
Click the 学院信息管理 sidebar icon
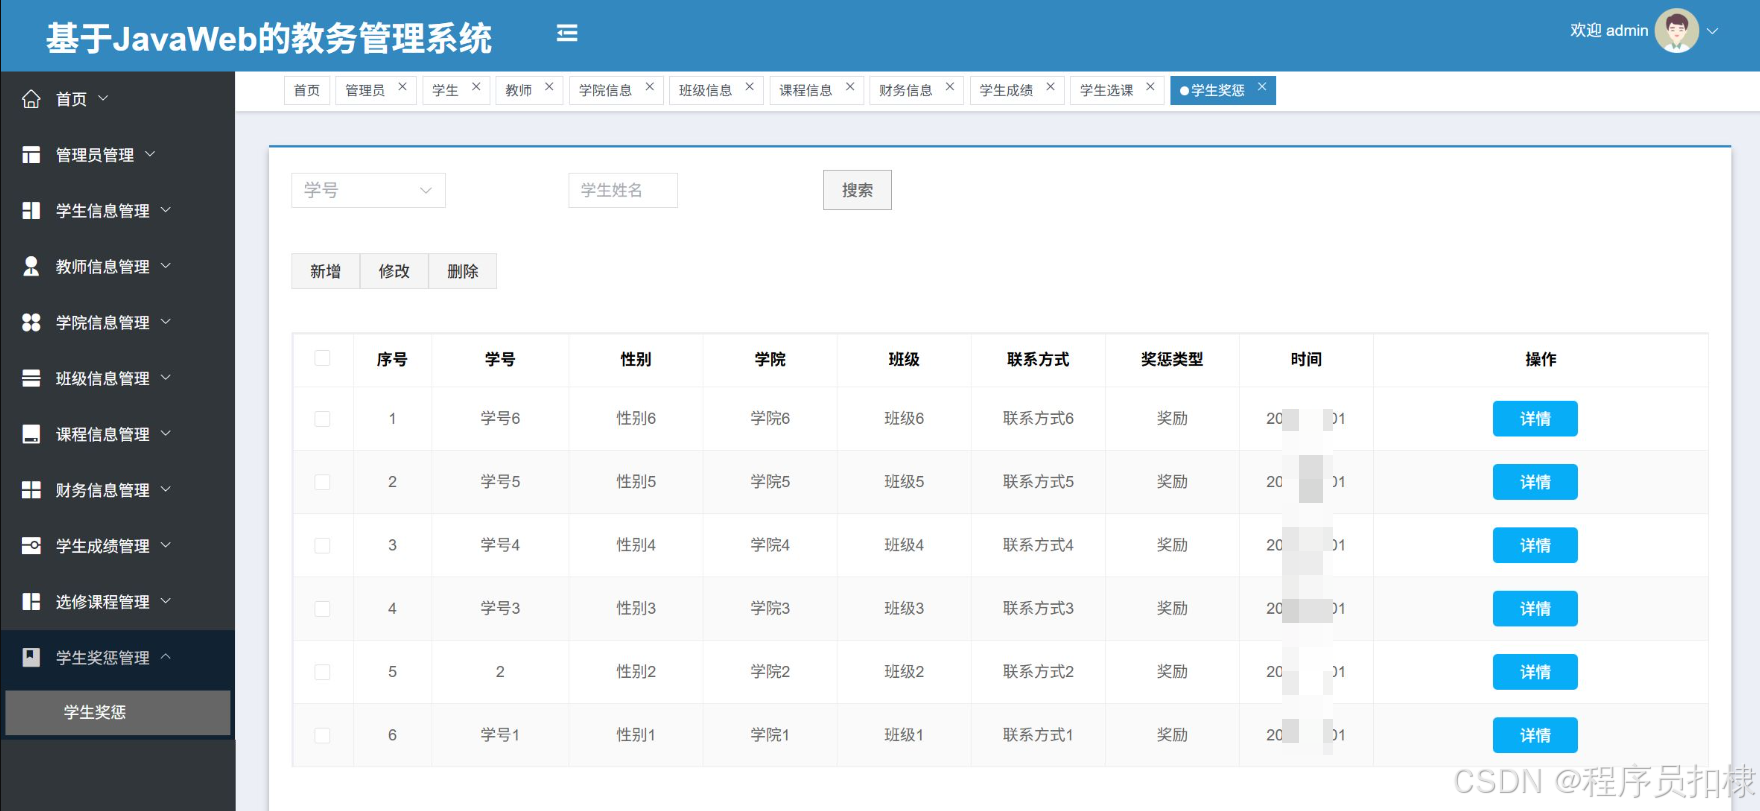tap(31, 322)
